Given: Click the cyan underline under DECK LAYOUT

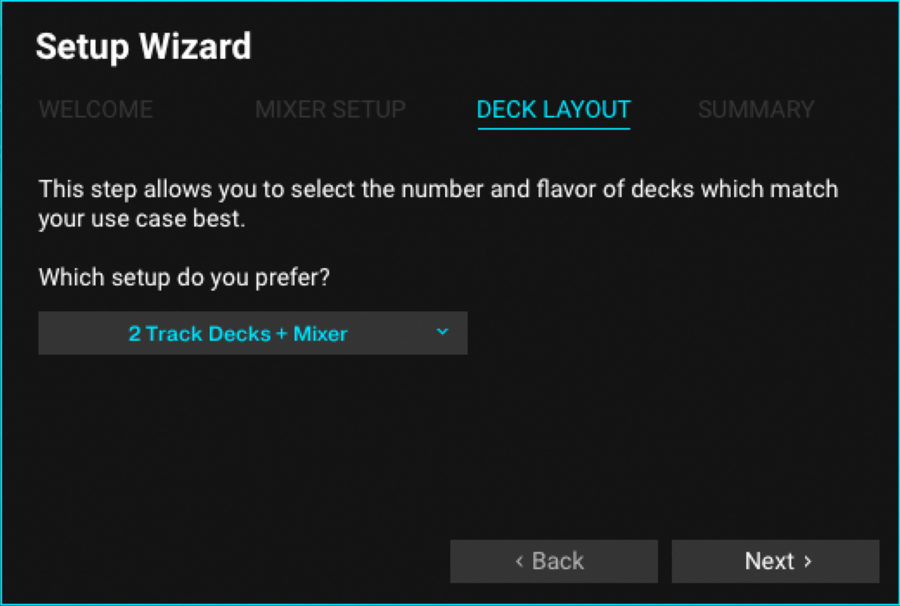Looking at the screenshot, I should click(x=553, y=131).
